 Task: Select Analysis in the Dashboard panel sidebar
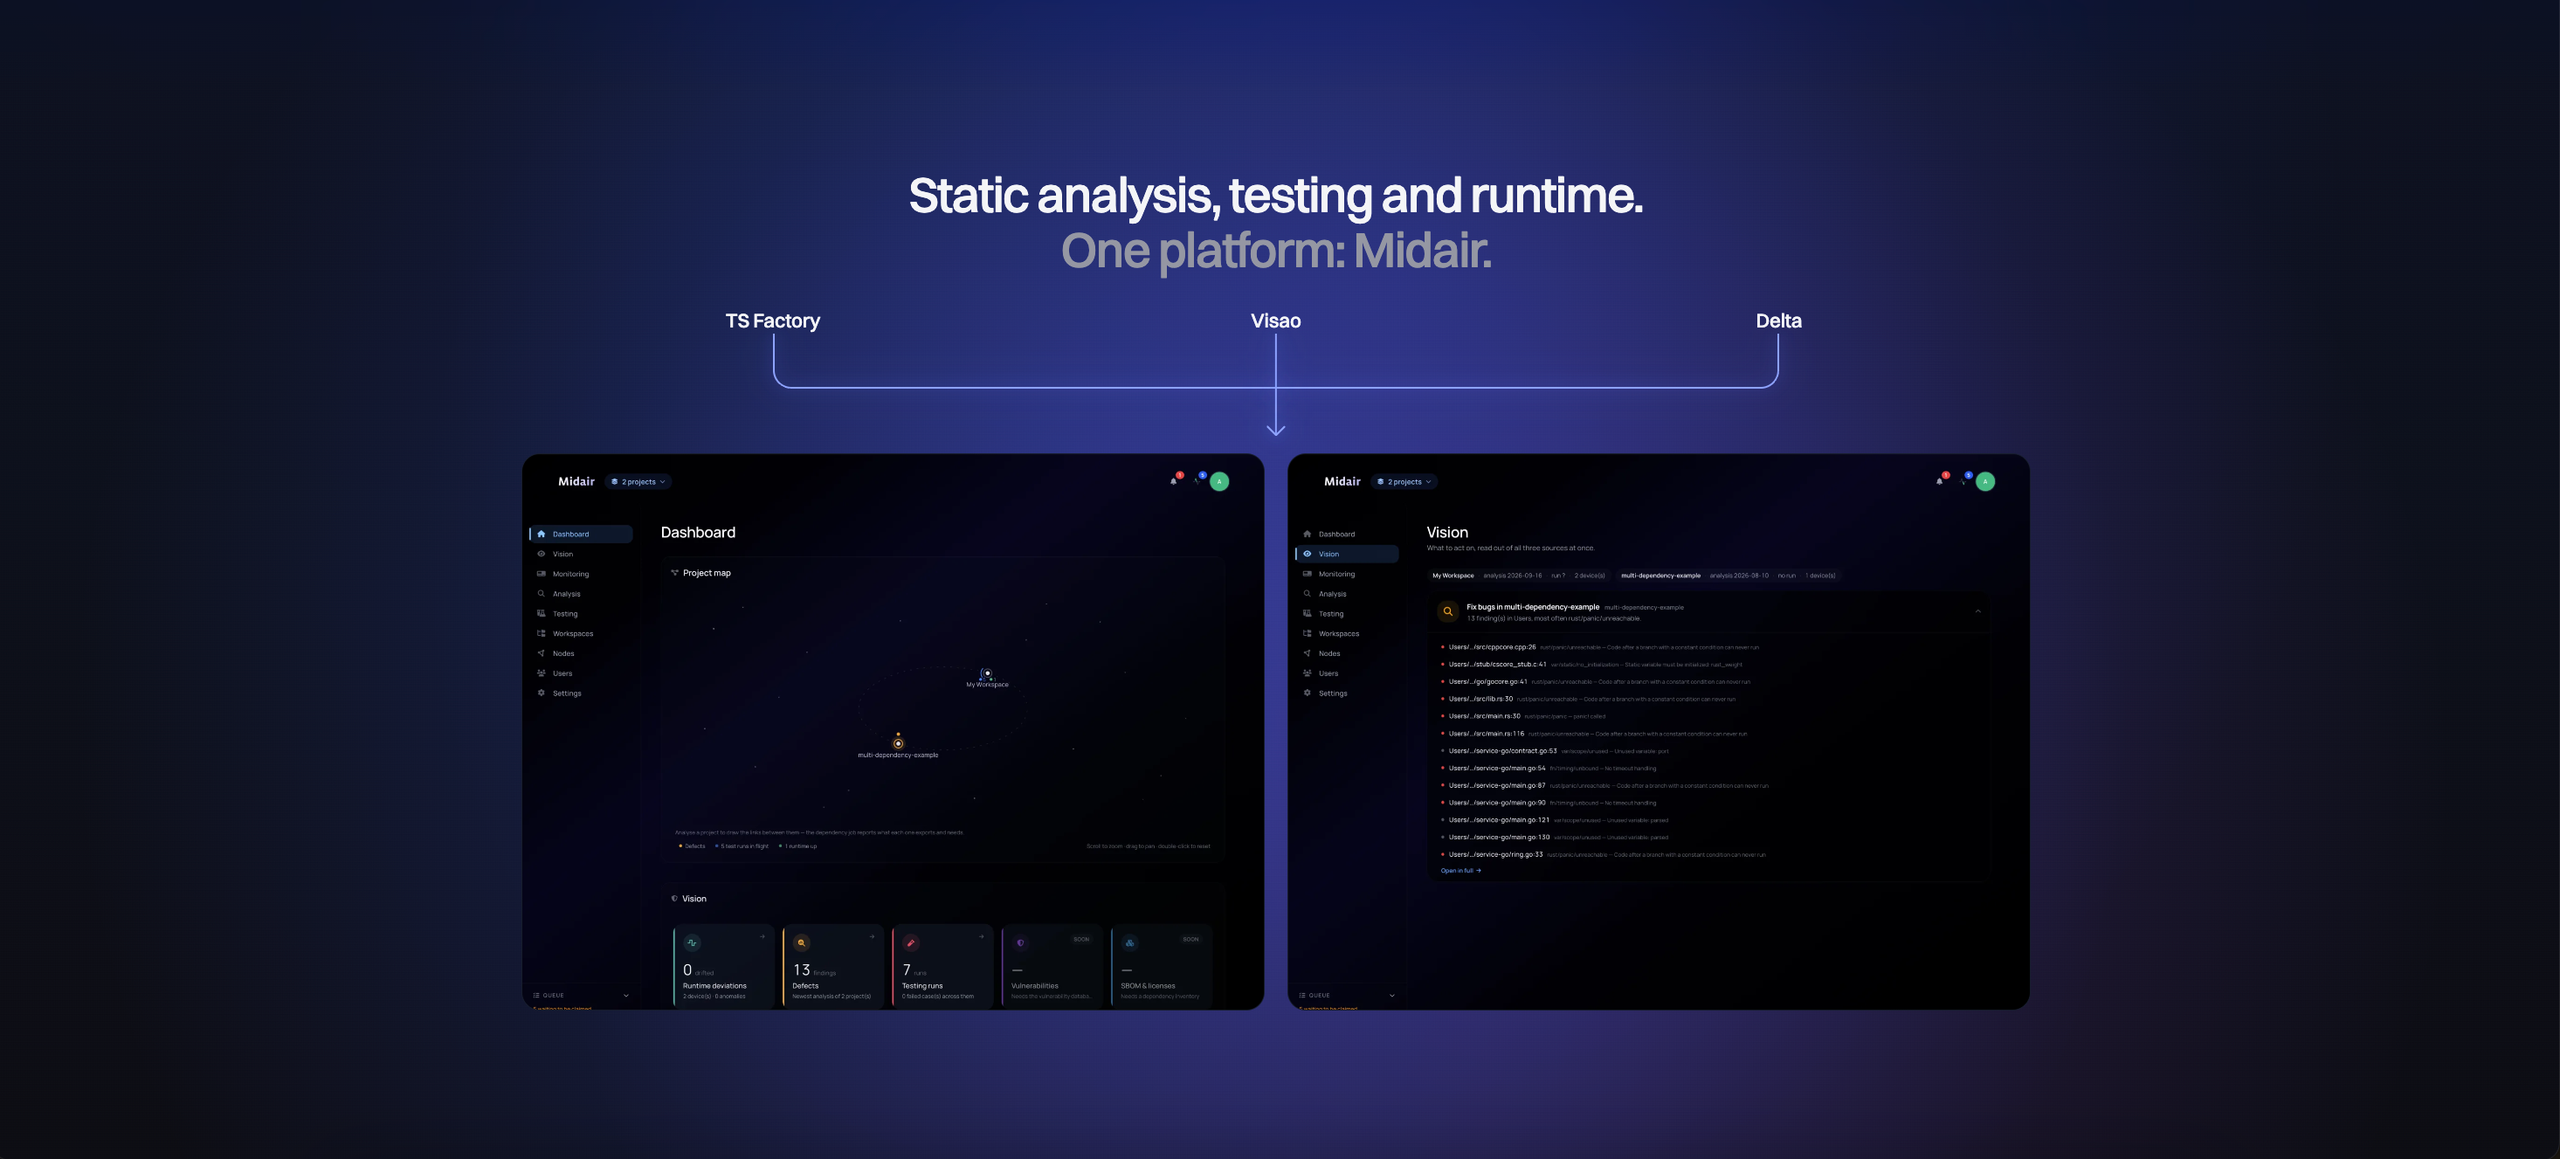(581, 594)
